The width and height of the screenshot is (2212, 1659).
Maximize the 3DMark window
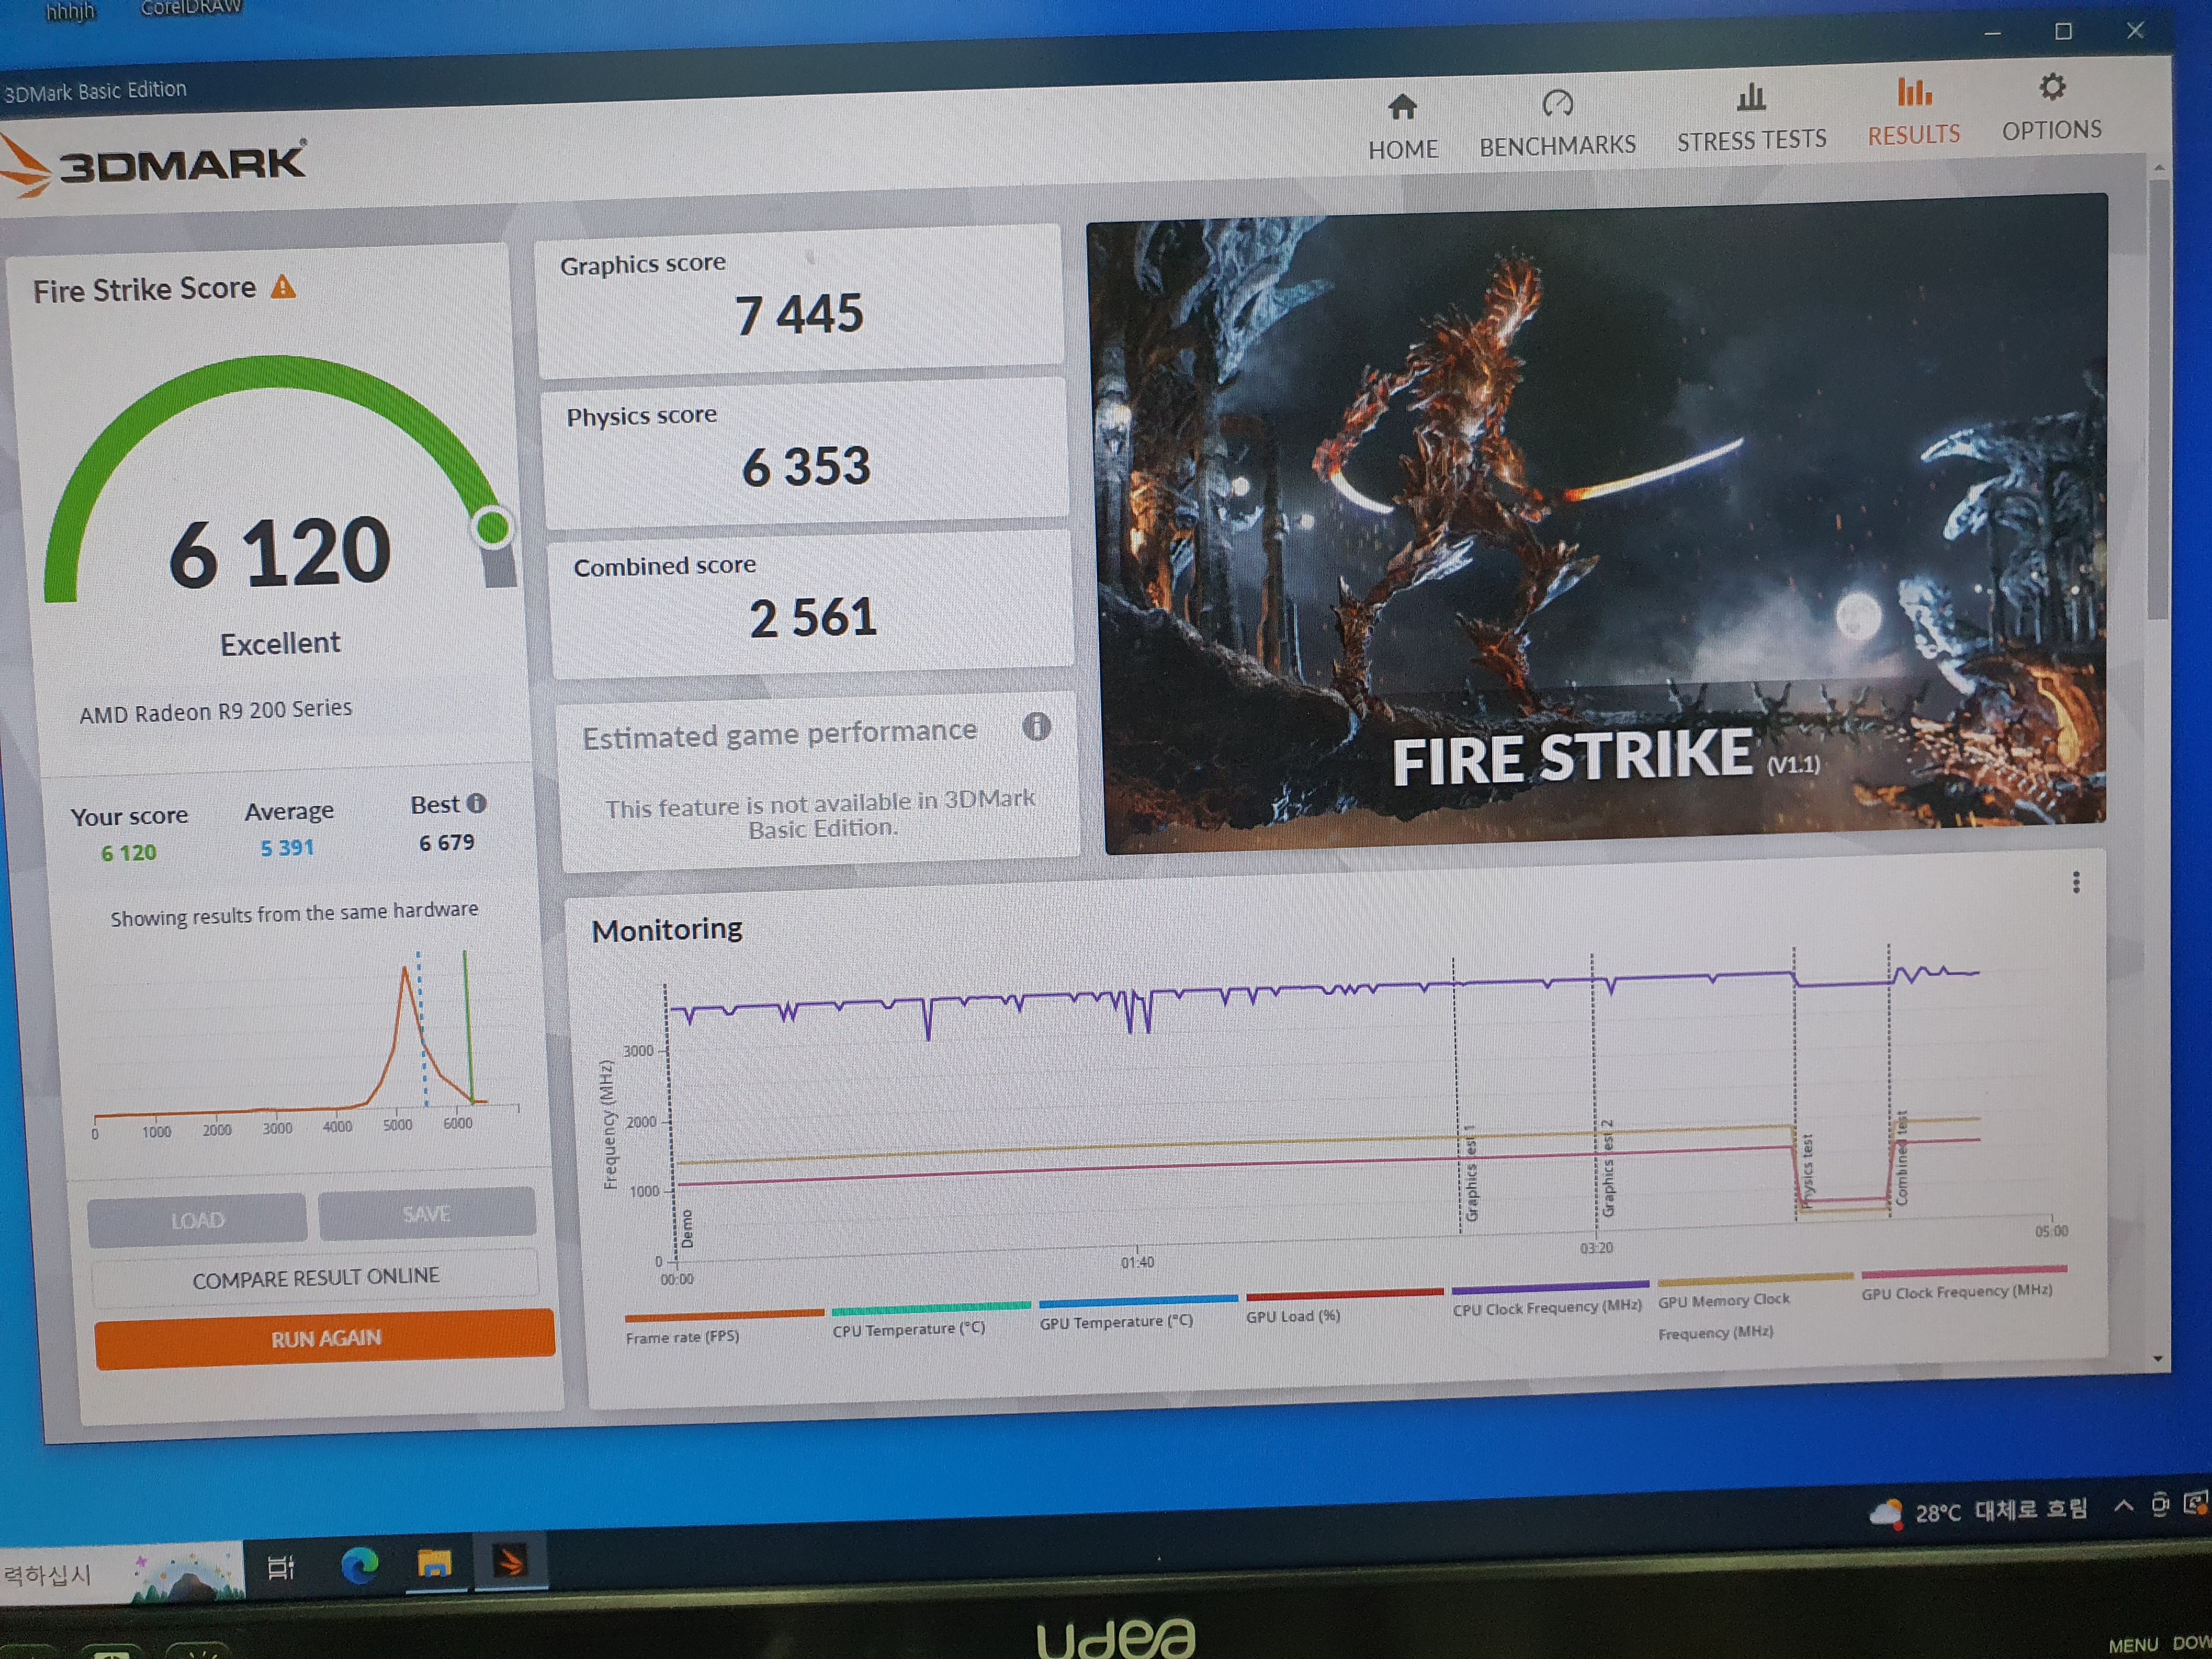pyautogui.click(x=2063, y=32)
